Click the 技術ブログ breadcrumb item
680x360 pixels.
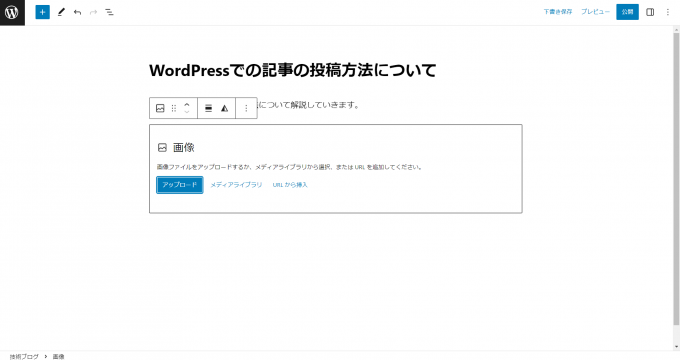pyautogui.click(x=24, y=357)
